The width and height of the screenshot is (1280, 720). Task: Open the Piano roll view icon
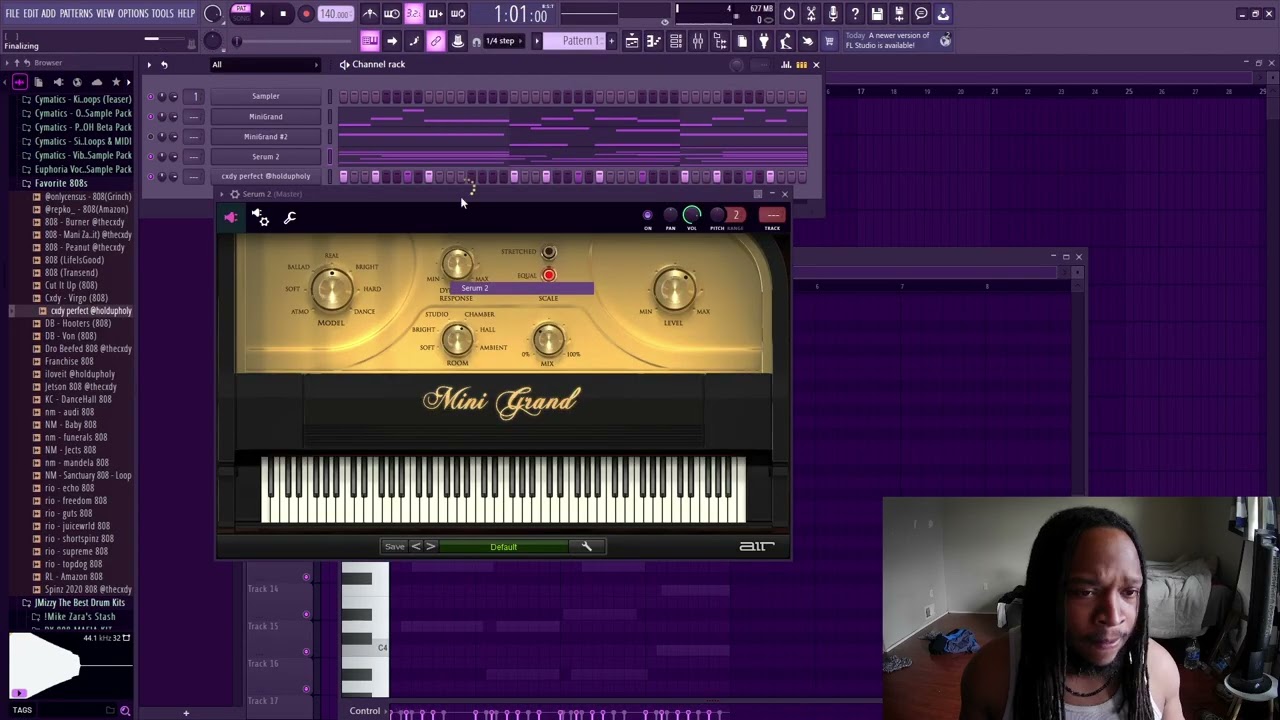[x=654, y=41]
